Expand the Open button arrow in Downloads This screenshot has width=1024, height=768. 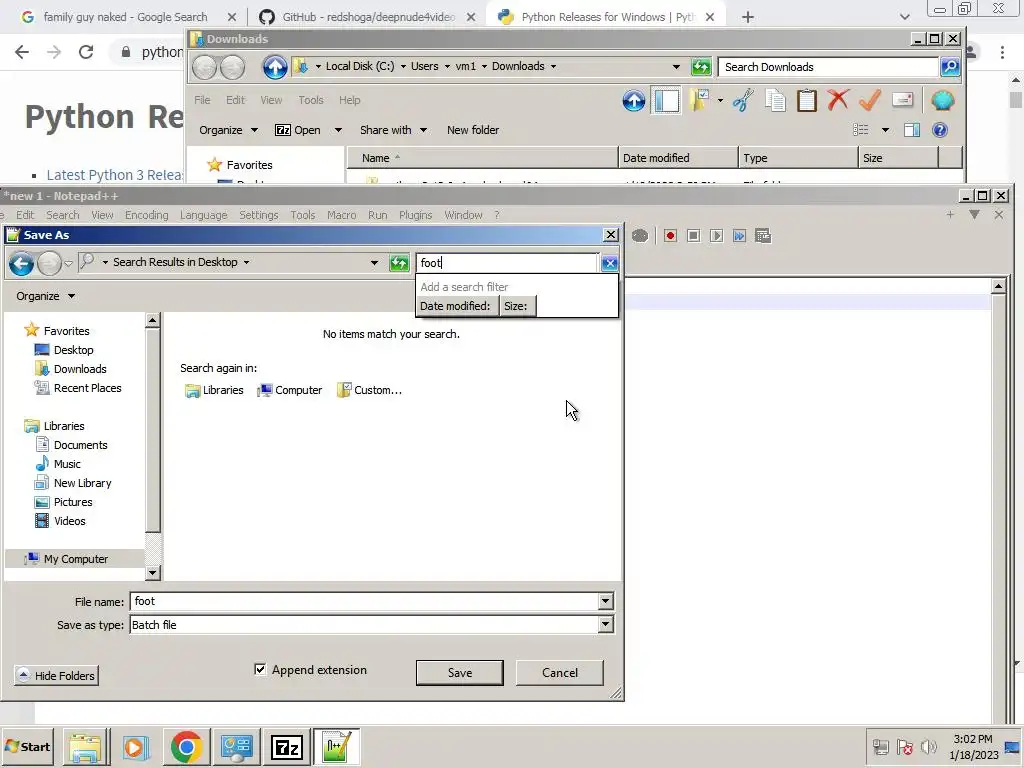point(338,130)
